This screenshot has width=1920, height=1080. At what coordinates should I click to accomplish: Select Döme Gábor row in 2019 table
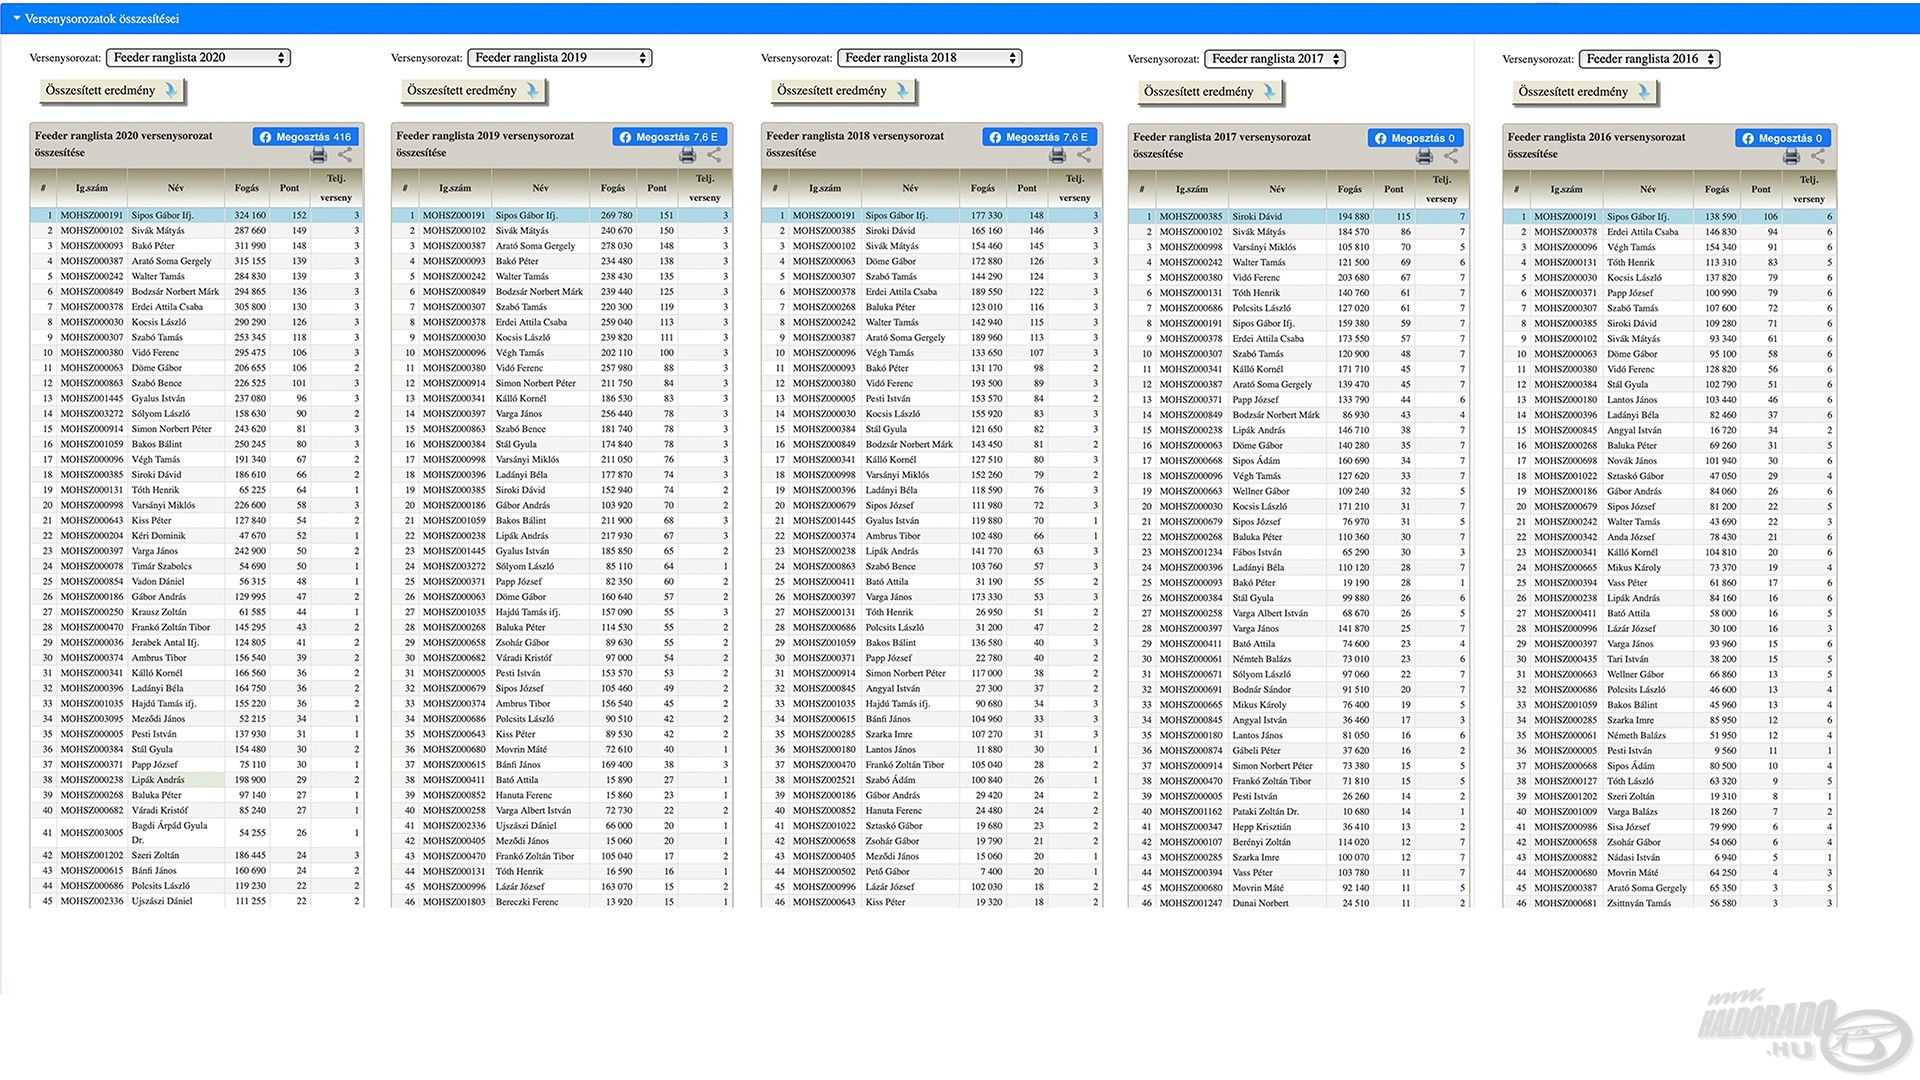point(562,597)
